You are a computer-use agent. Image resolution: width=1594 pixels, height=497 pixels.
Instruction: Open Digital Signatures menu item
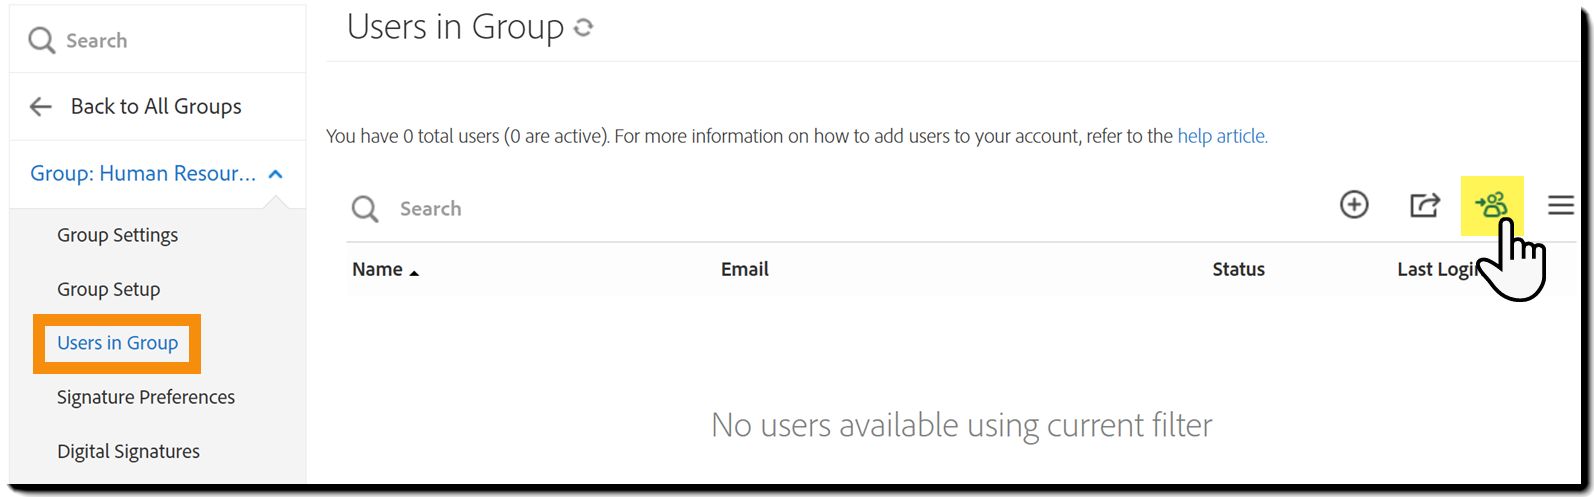(128, 451)
